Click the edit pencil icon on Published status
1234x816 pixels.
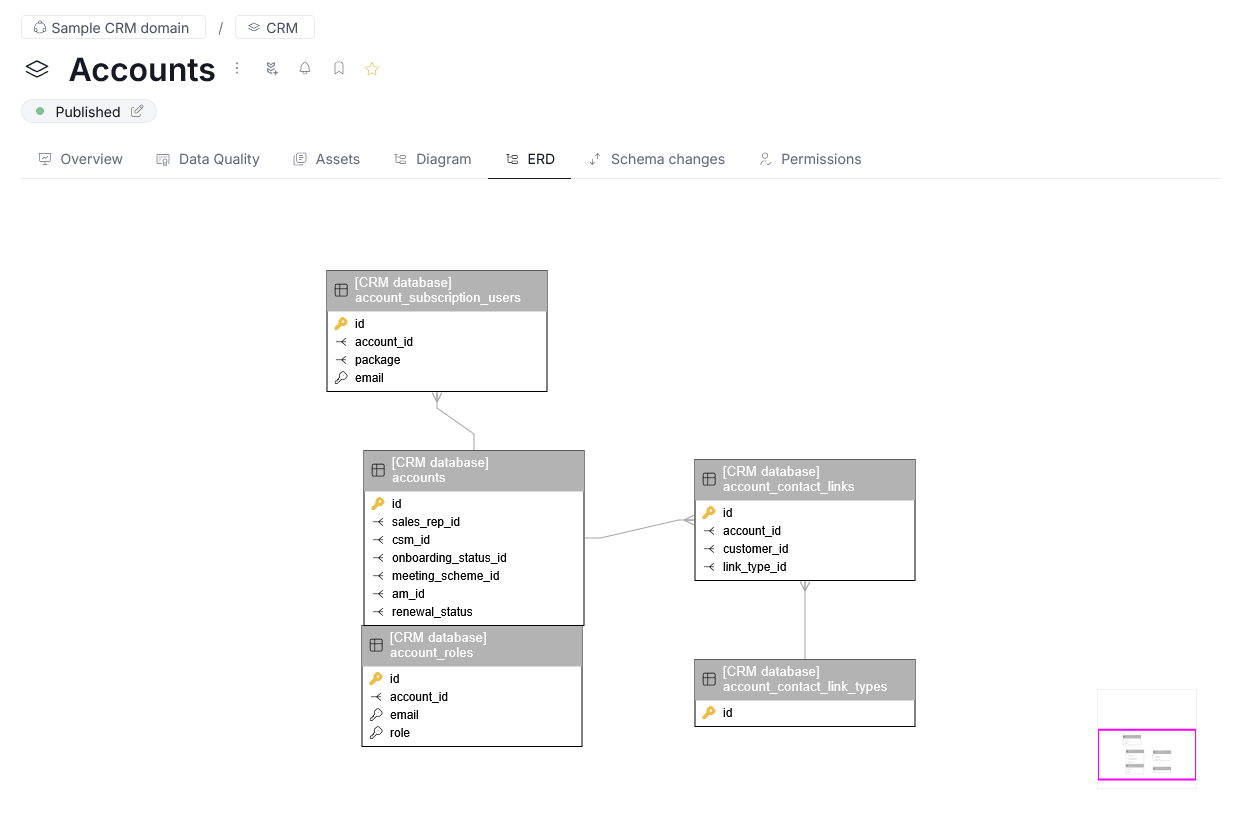137,111
